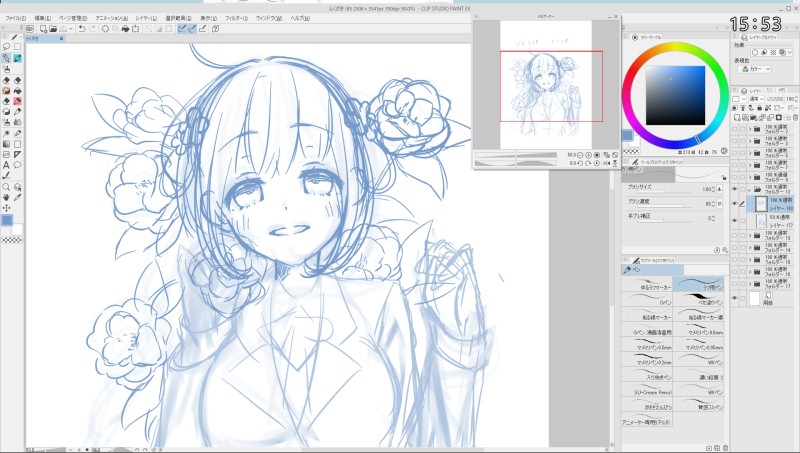
Task: Click the Open file folder icon in command bar
Action: pos(53,29)
